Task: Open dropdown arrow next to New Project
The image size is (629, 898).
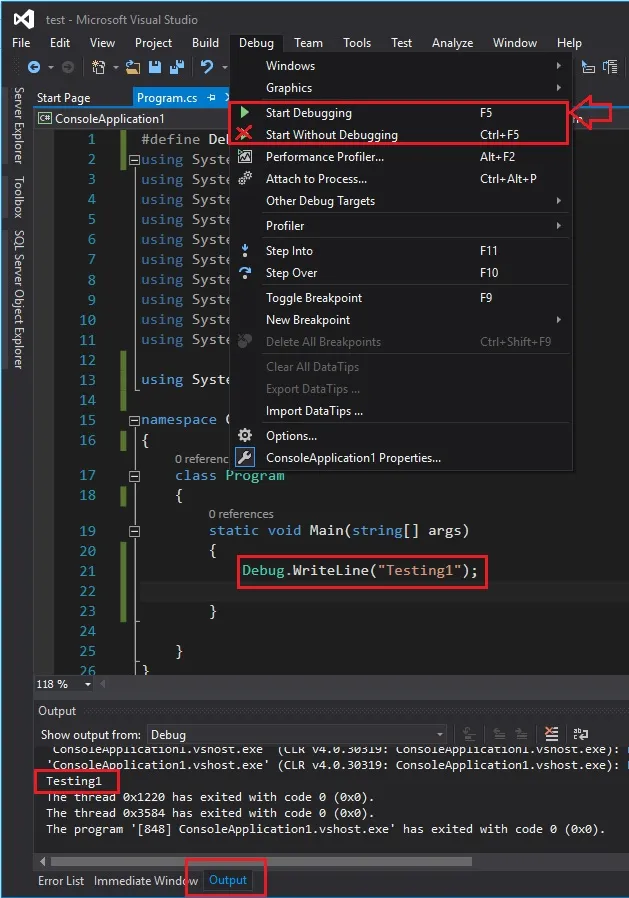Action: coord(115,68)
